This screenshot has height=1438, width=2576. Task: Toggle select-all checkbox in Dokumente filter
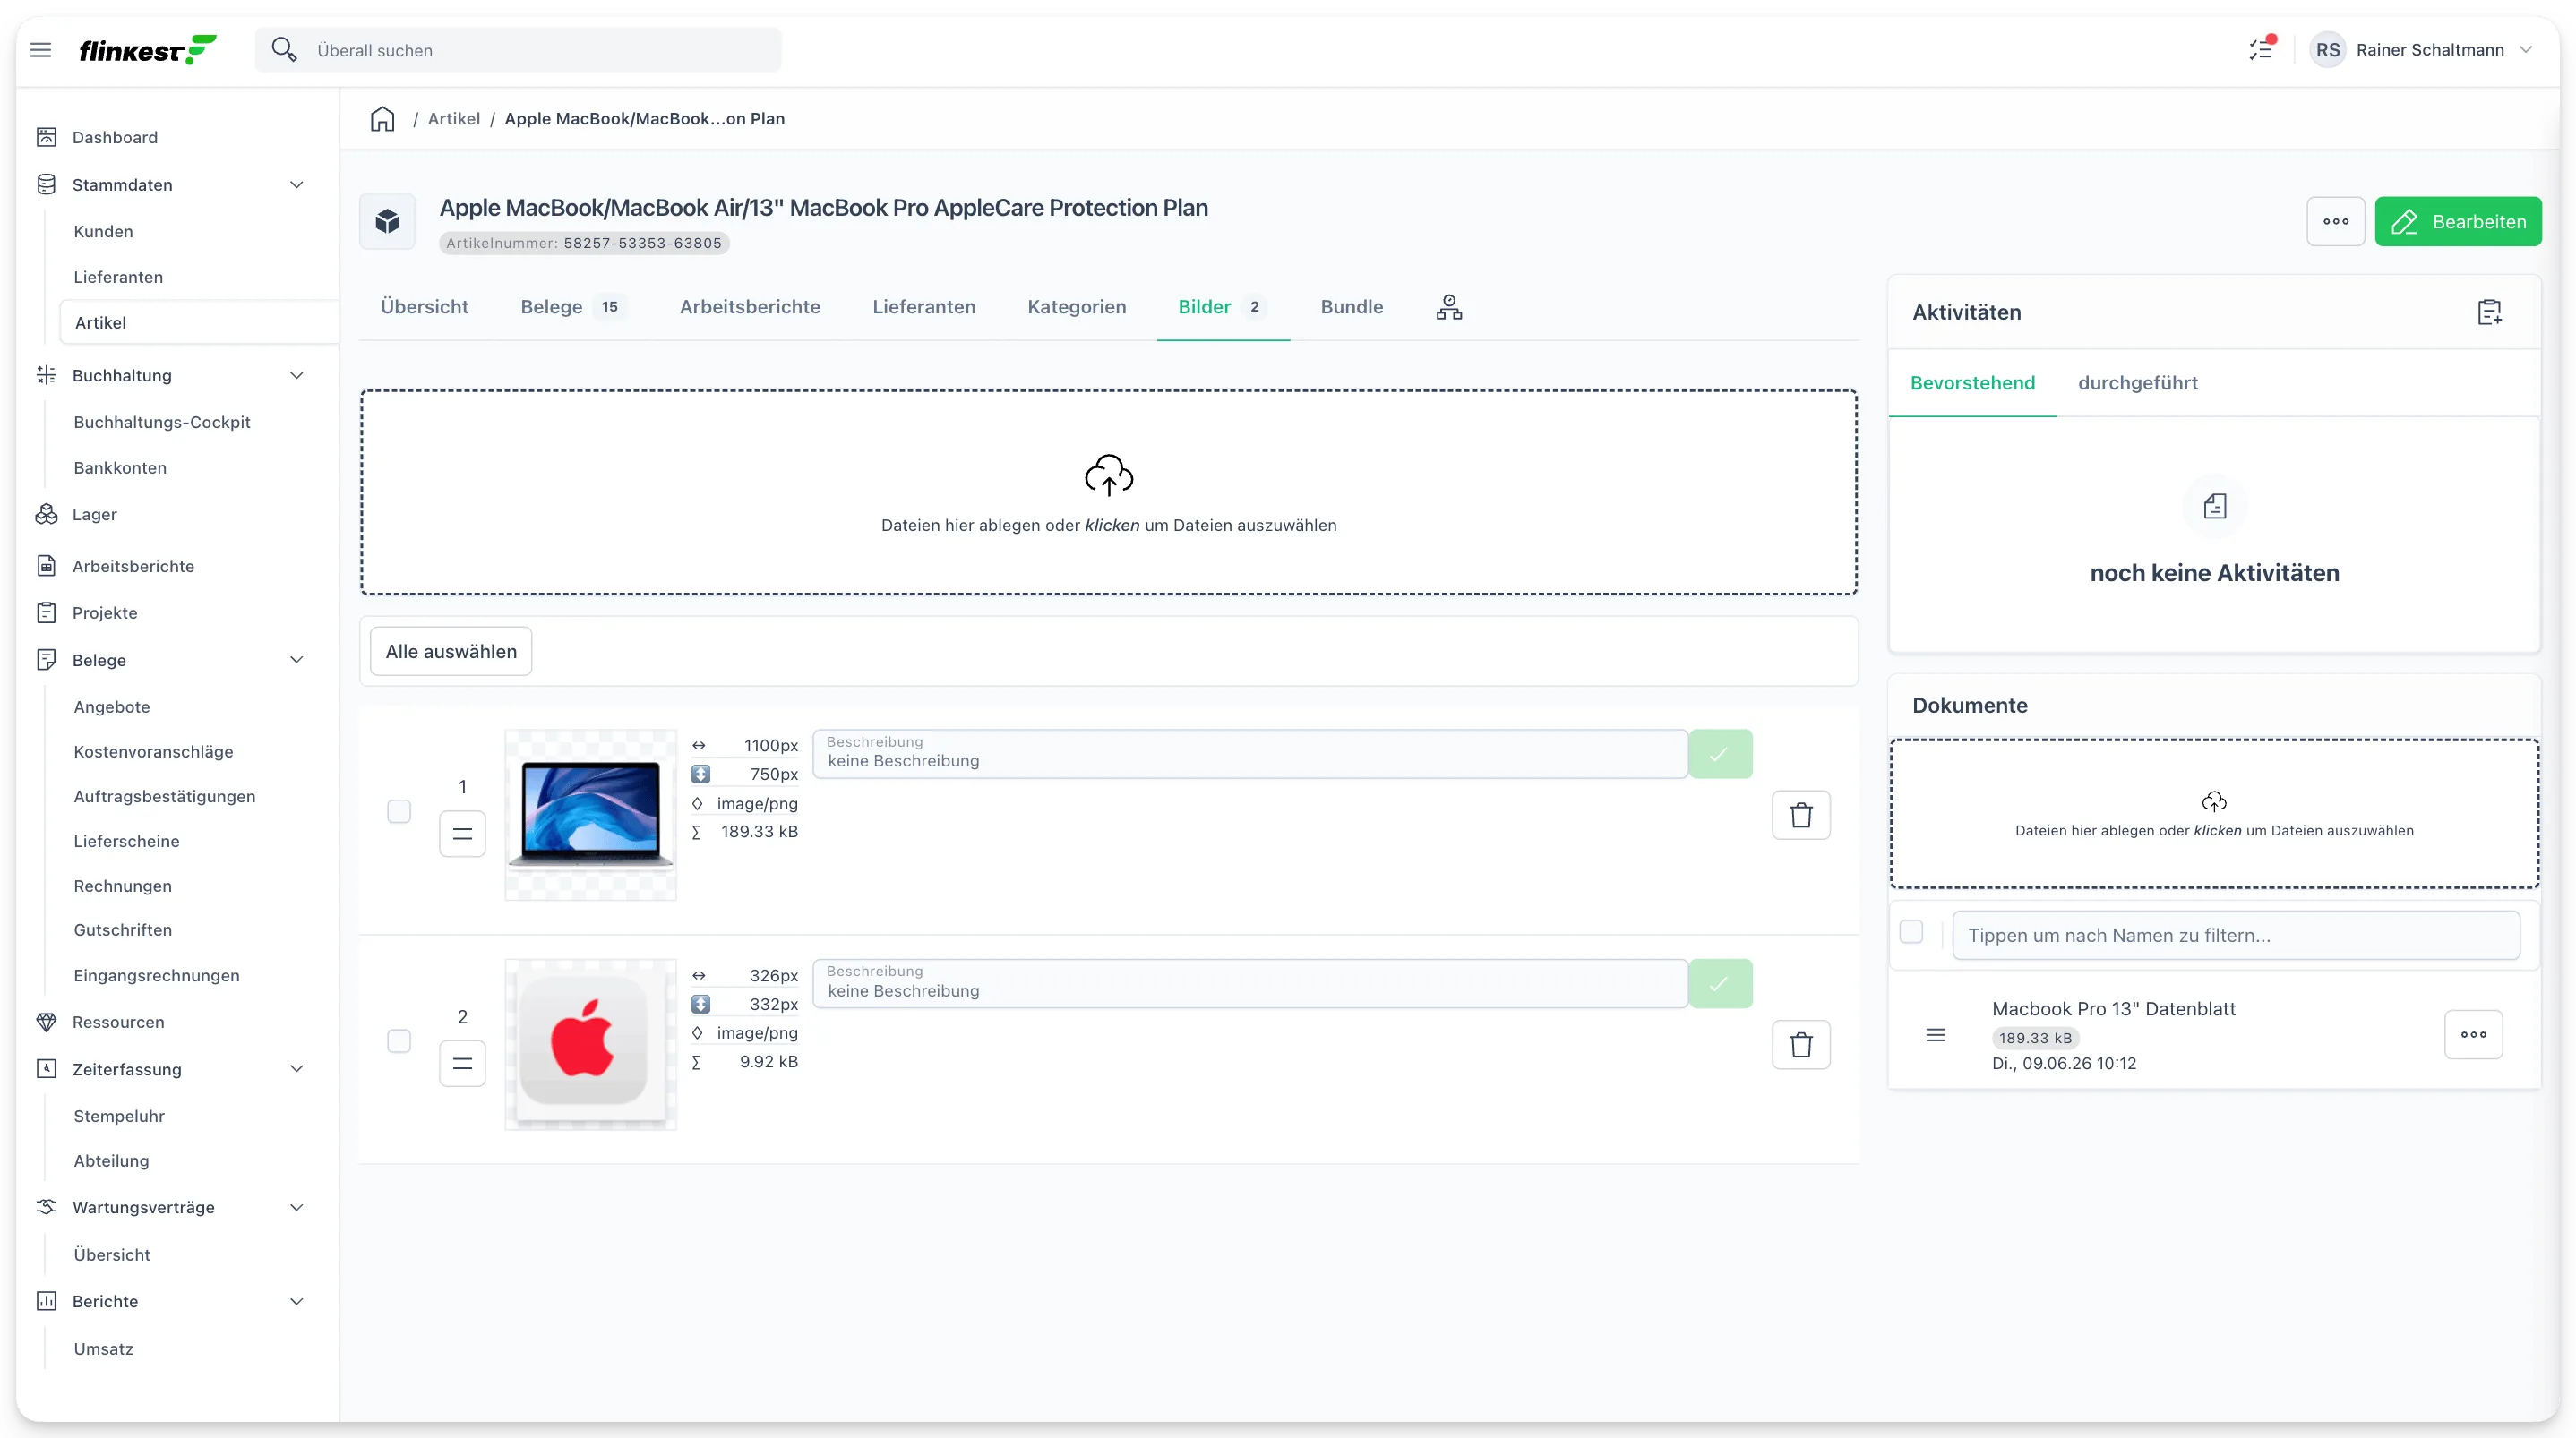pyautogui.click(x=1911, y=932)
